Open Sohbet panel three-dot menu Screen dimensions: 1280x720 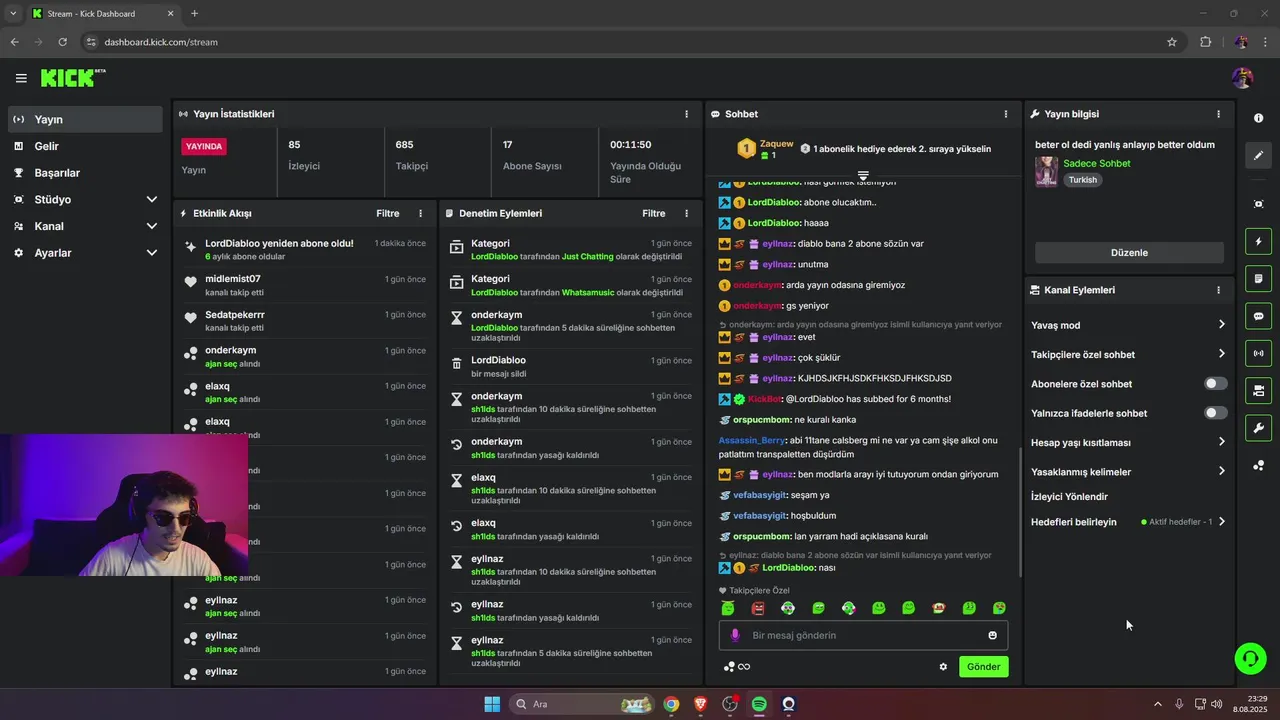point(1006,114)
